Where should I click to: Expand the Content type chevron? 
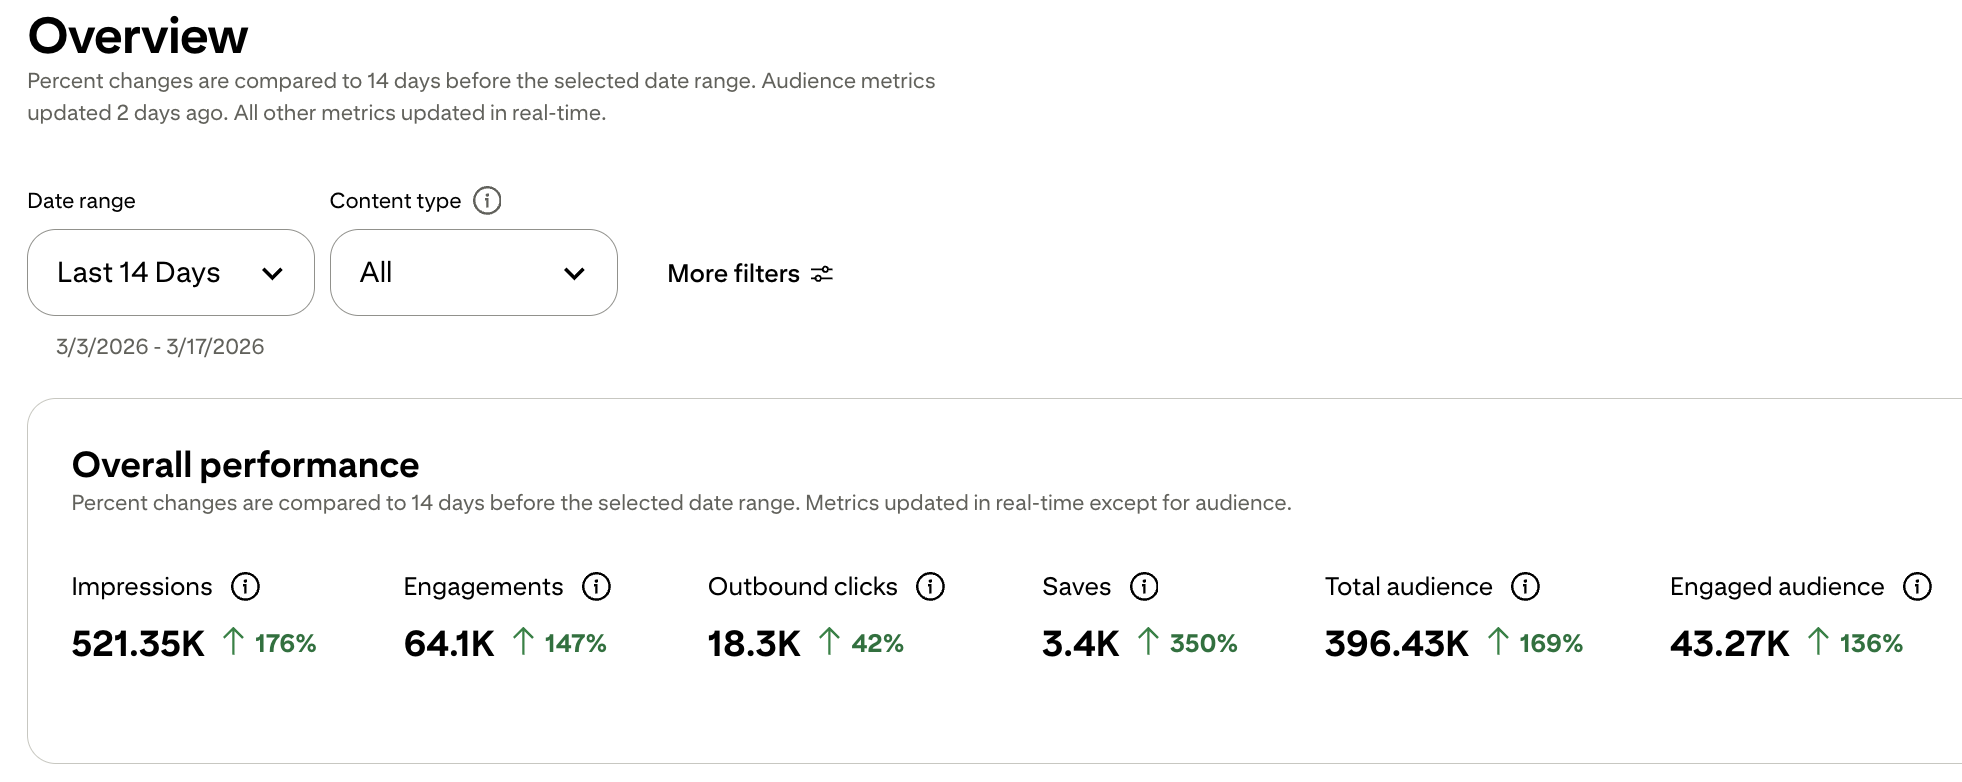click(573, 272)
